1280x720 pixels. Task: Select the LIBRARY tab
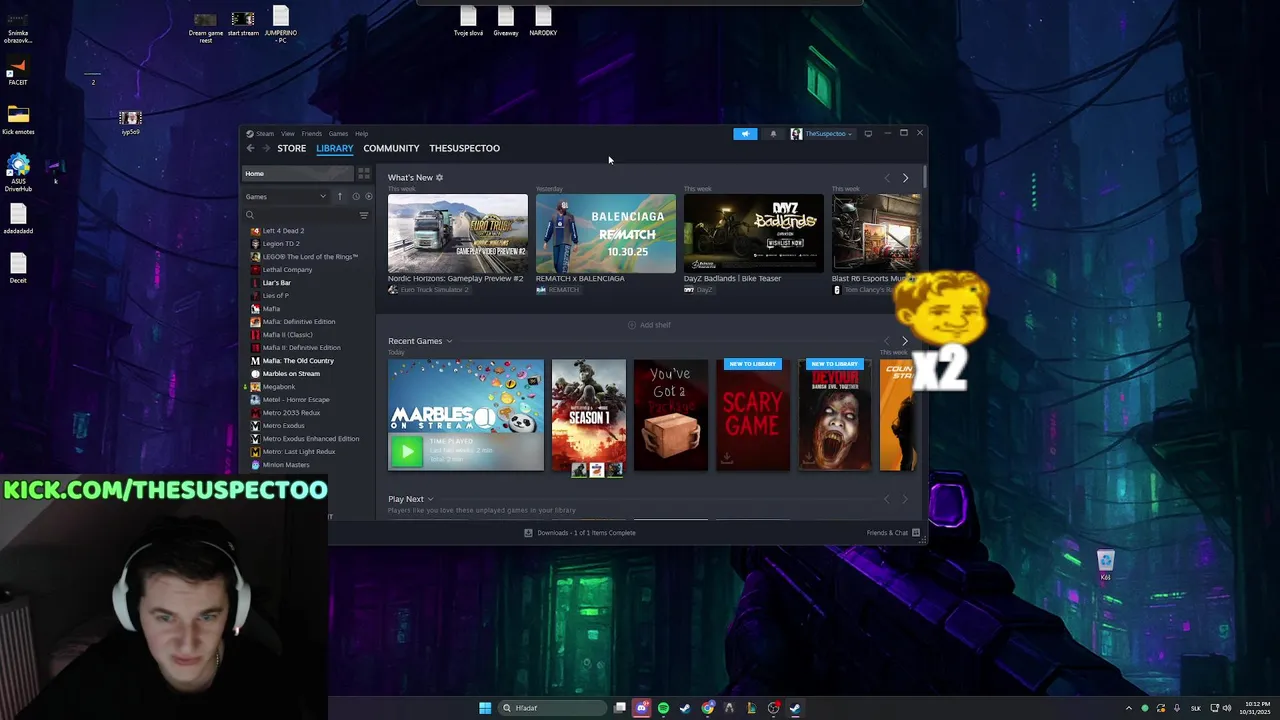[x=335, y=148]
